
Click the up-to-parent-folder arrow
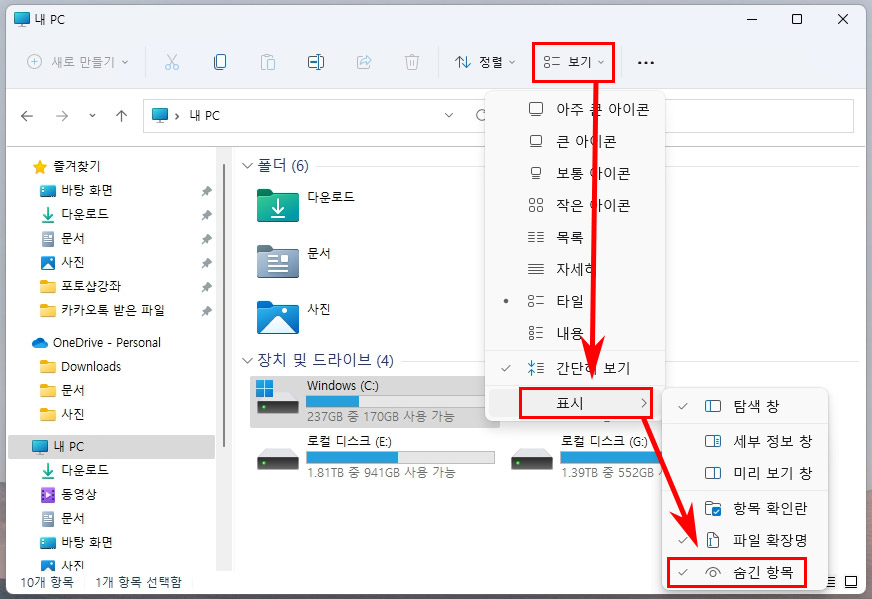coord(121,116)
